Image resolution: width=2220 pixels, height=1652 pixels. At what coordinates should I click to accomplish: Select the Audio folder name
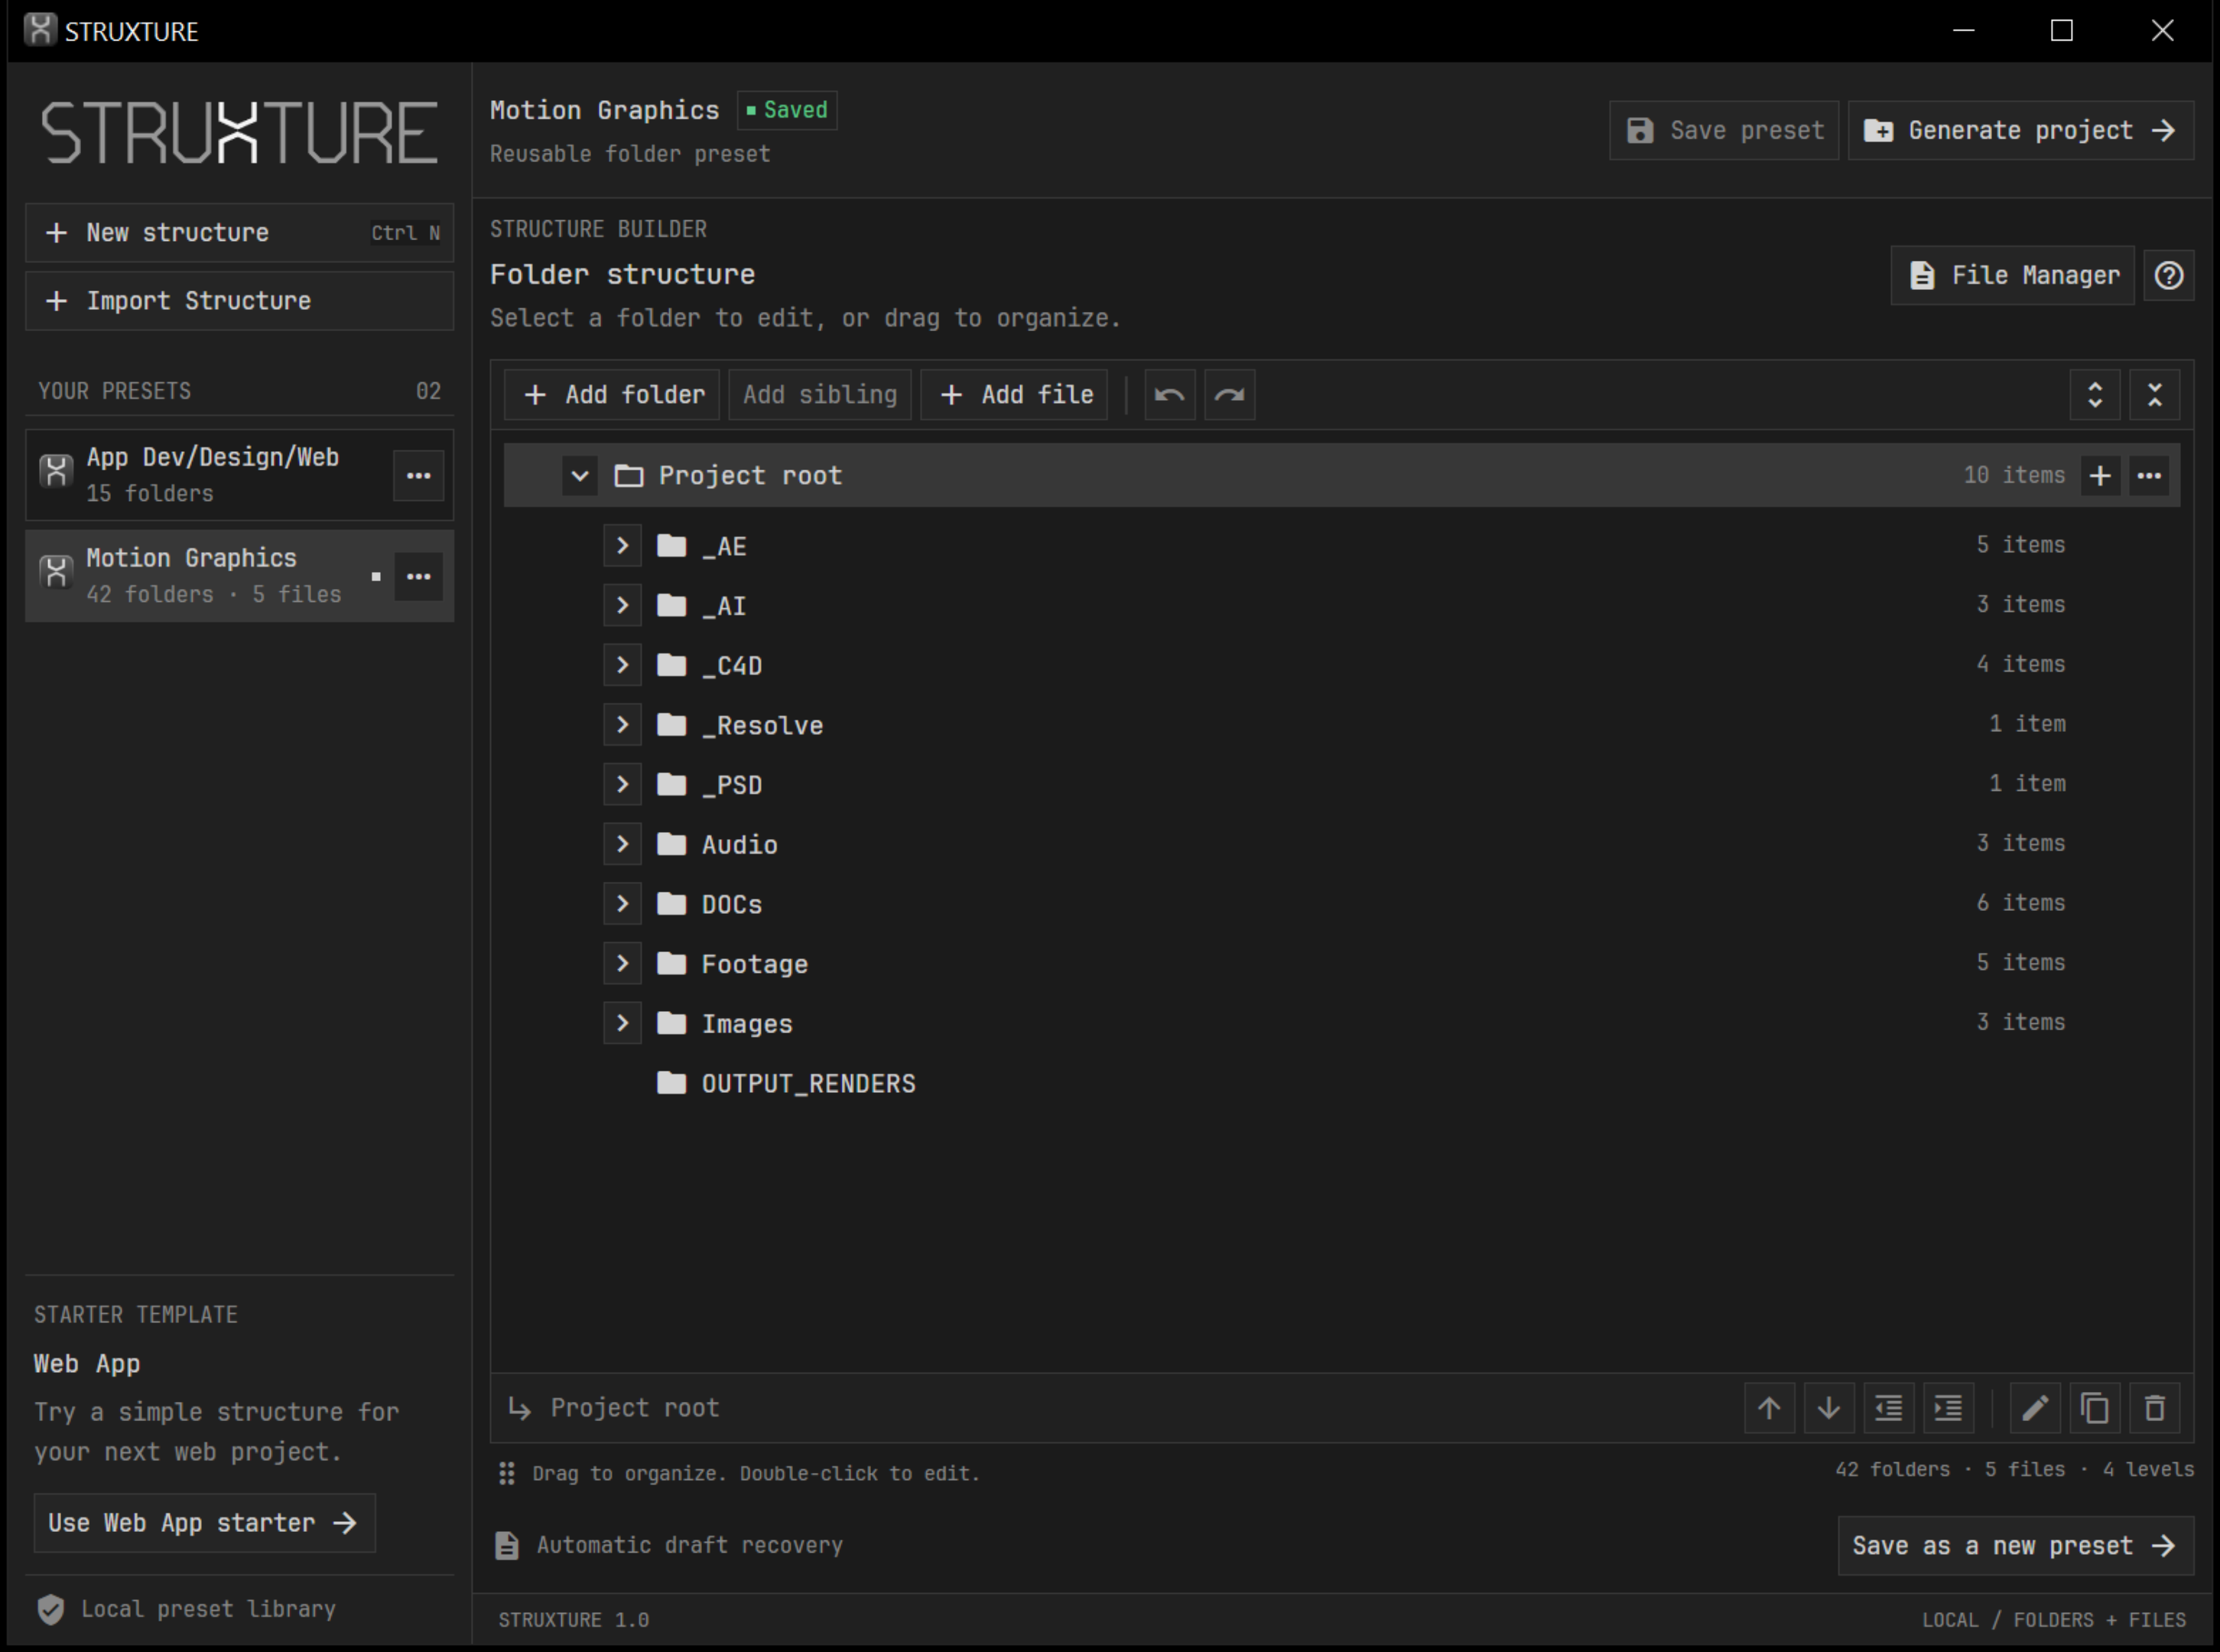coord(739,845)
